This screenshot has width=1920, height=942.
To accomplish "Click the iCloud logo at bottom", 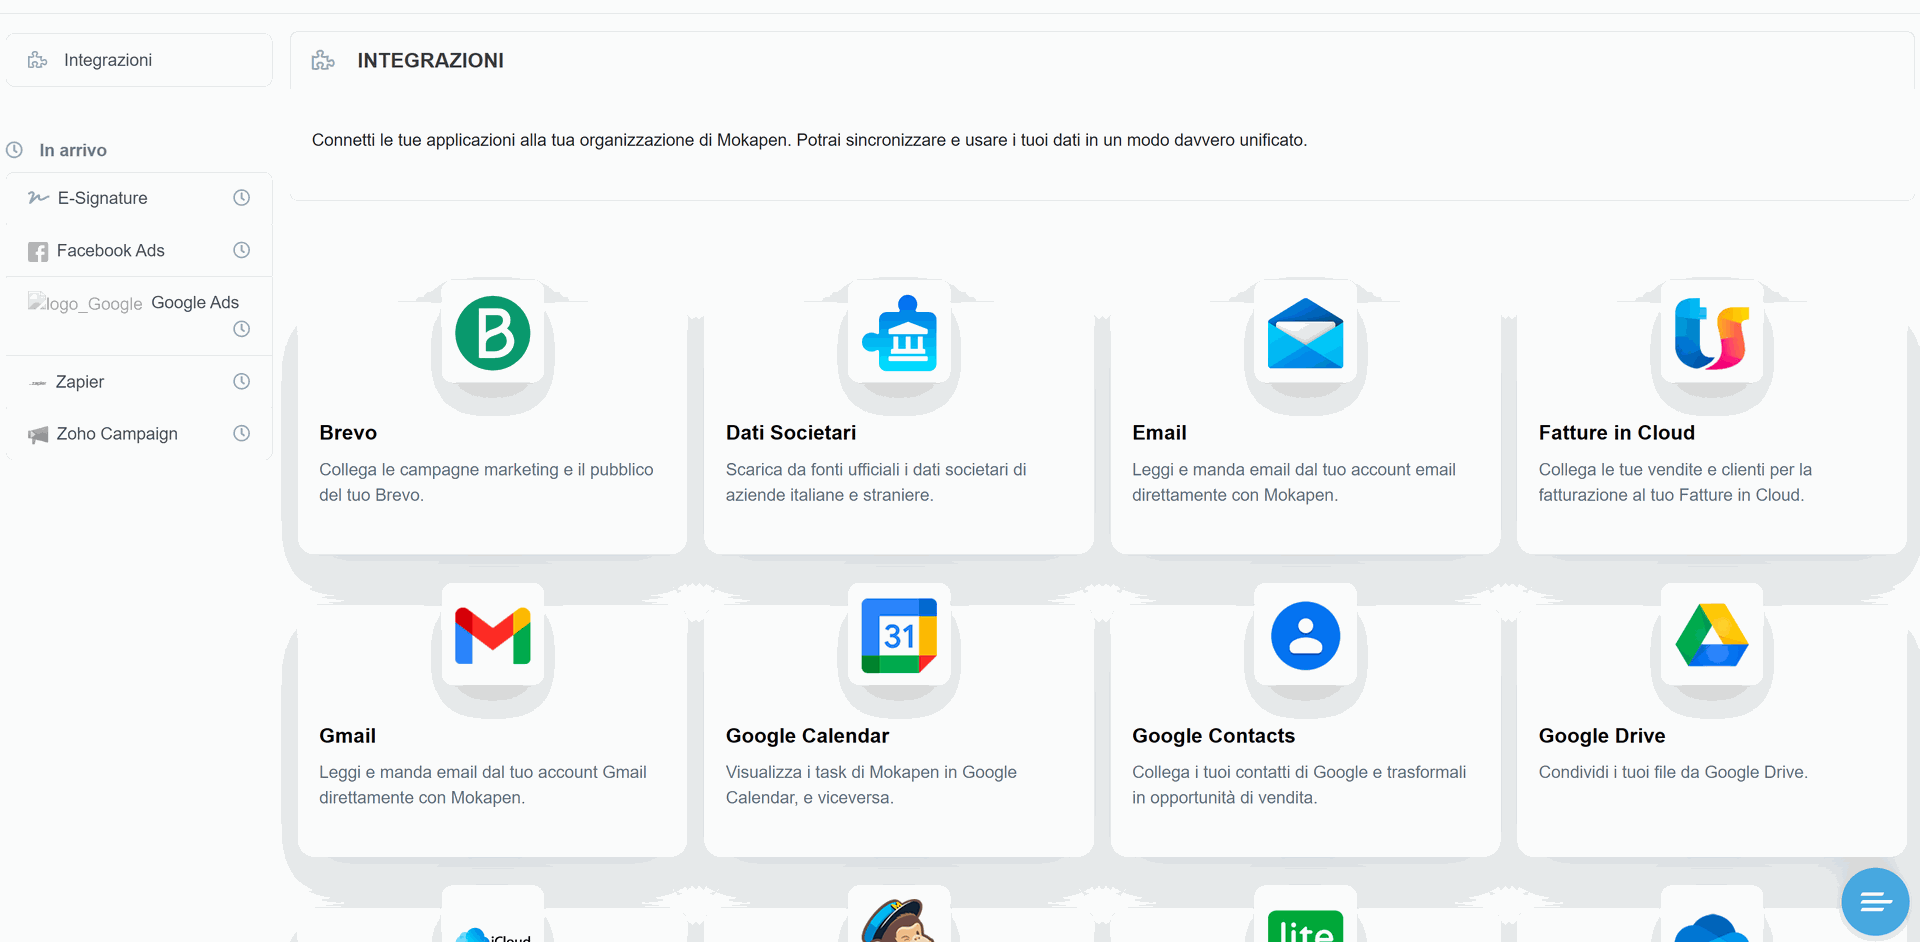I will coord(493,934).
